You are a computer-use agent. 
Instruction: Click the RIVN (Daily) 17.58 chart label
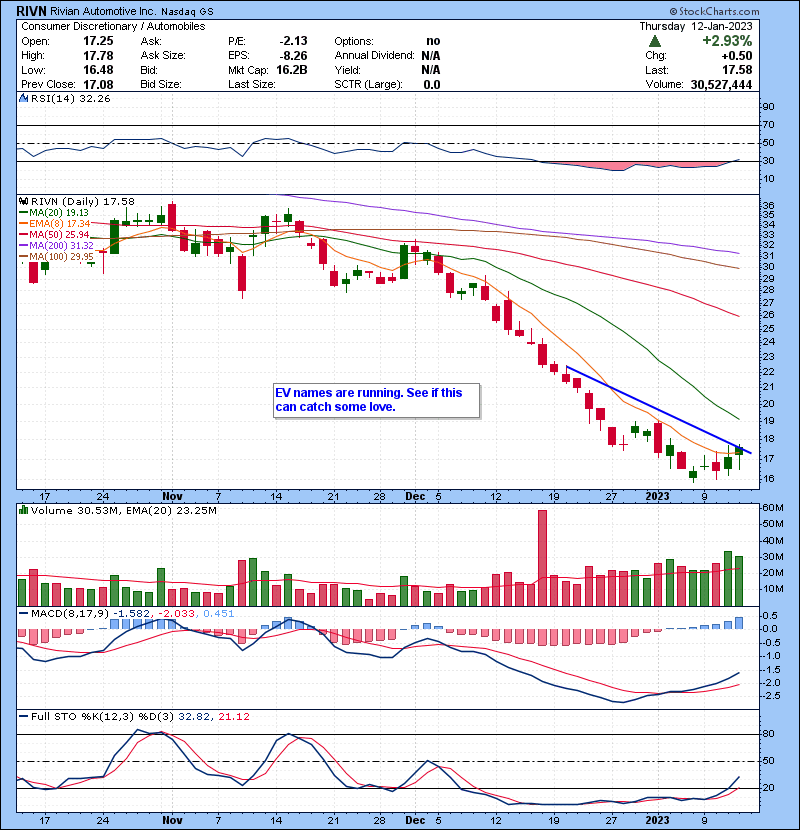(x=83, y=201)
